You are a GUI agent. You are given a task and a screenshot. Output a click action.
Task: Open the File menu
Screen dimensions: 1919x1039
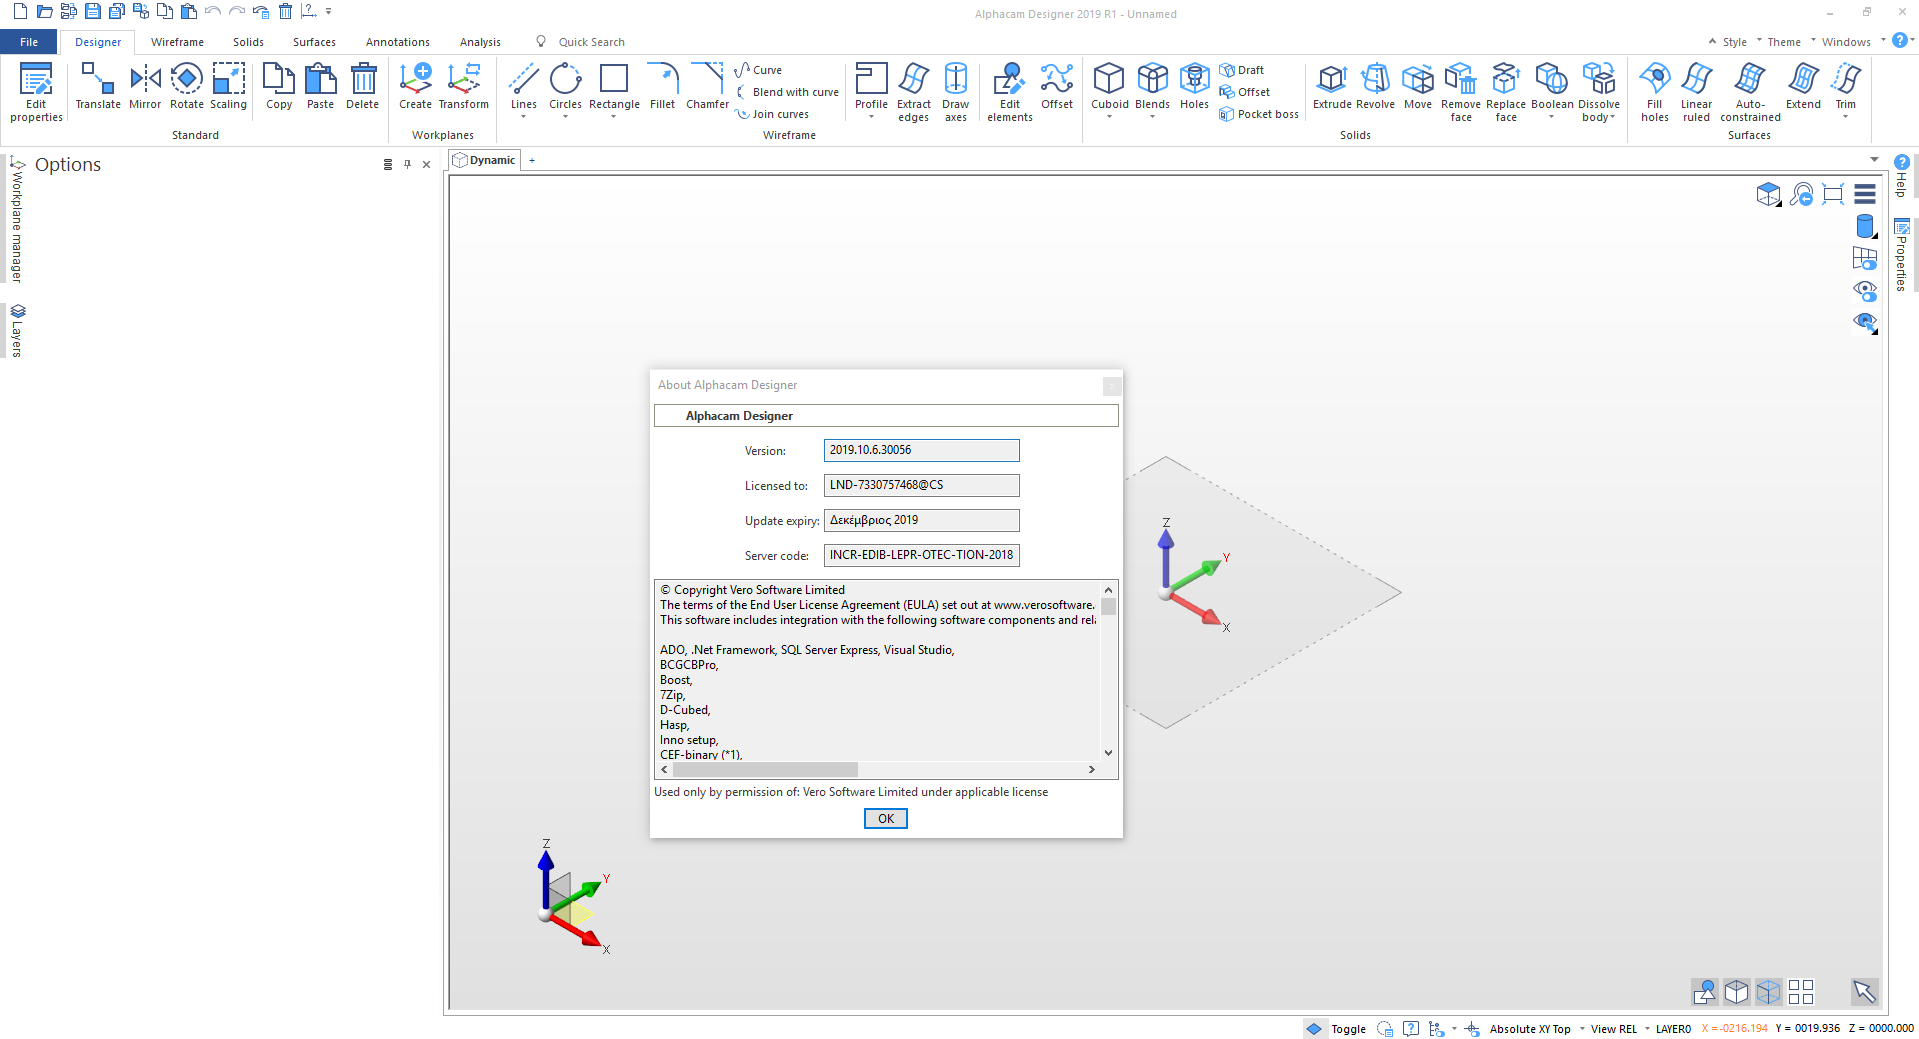tap(29, 42)
